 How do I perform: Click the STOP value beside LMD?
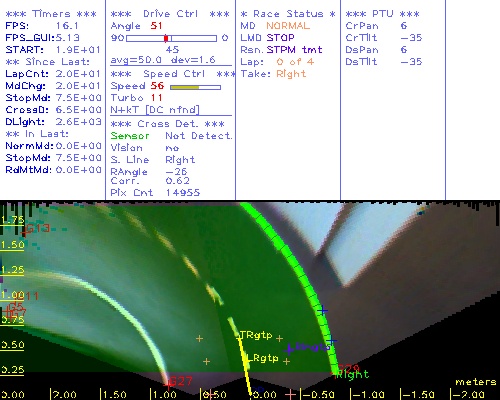[280, 38]
